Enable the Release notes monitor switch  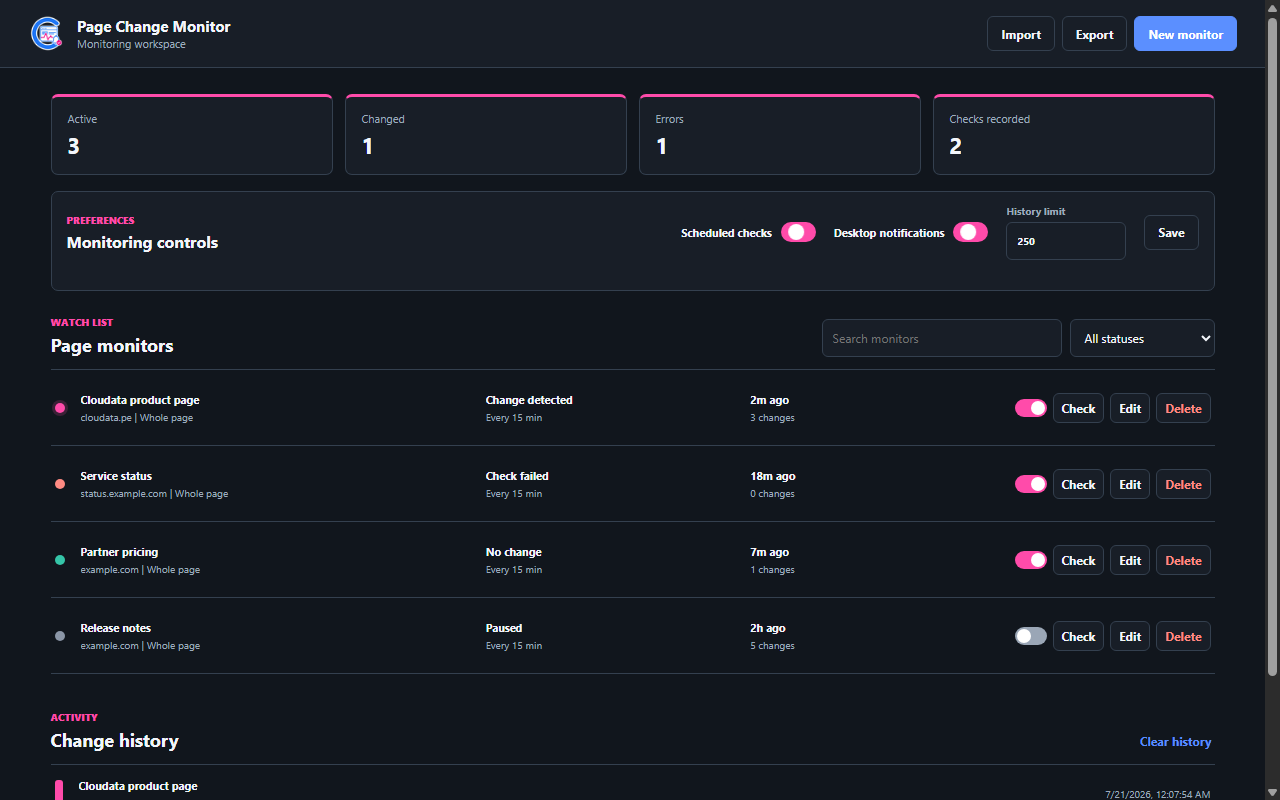1031,636
